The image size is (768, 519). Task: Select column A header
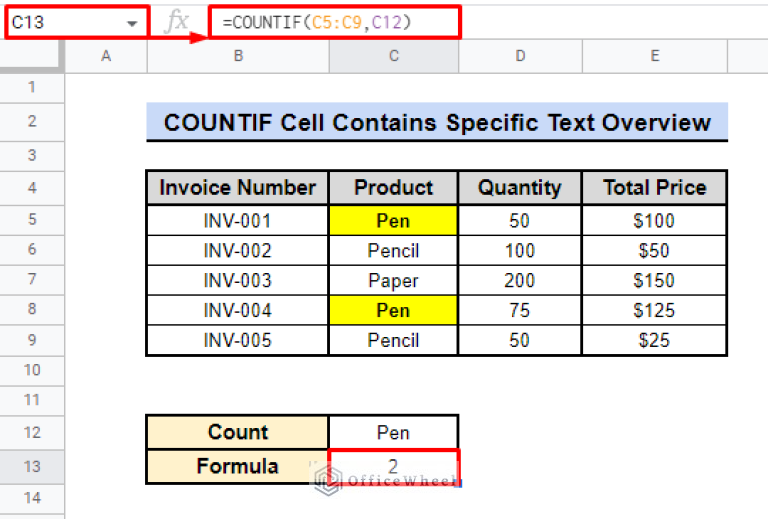(x=106, y=57)
